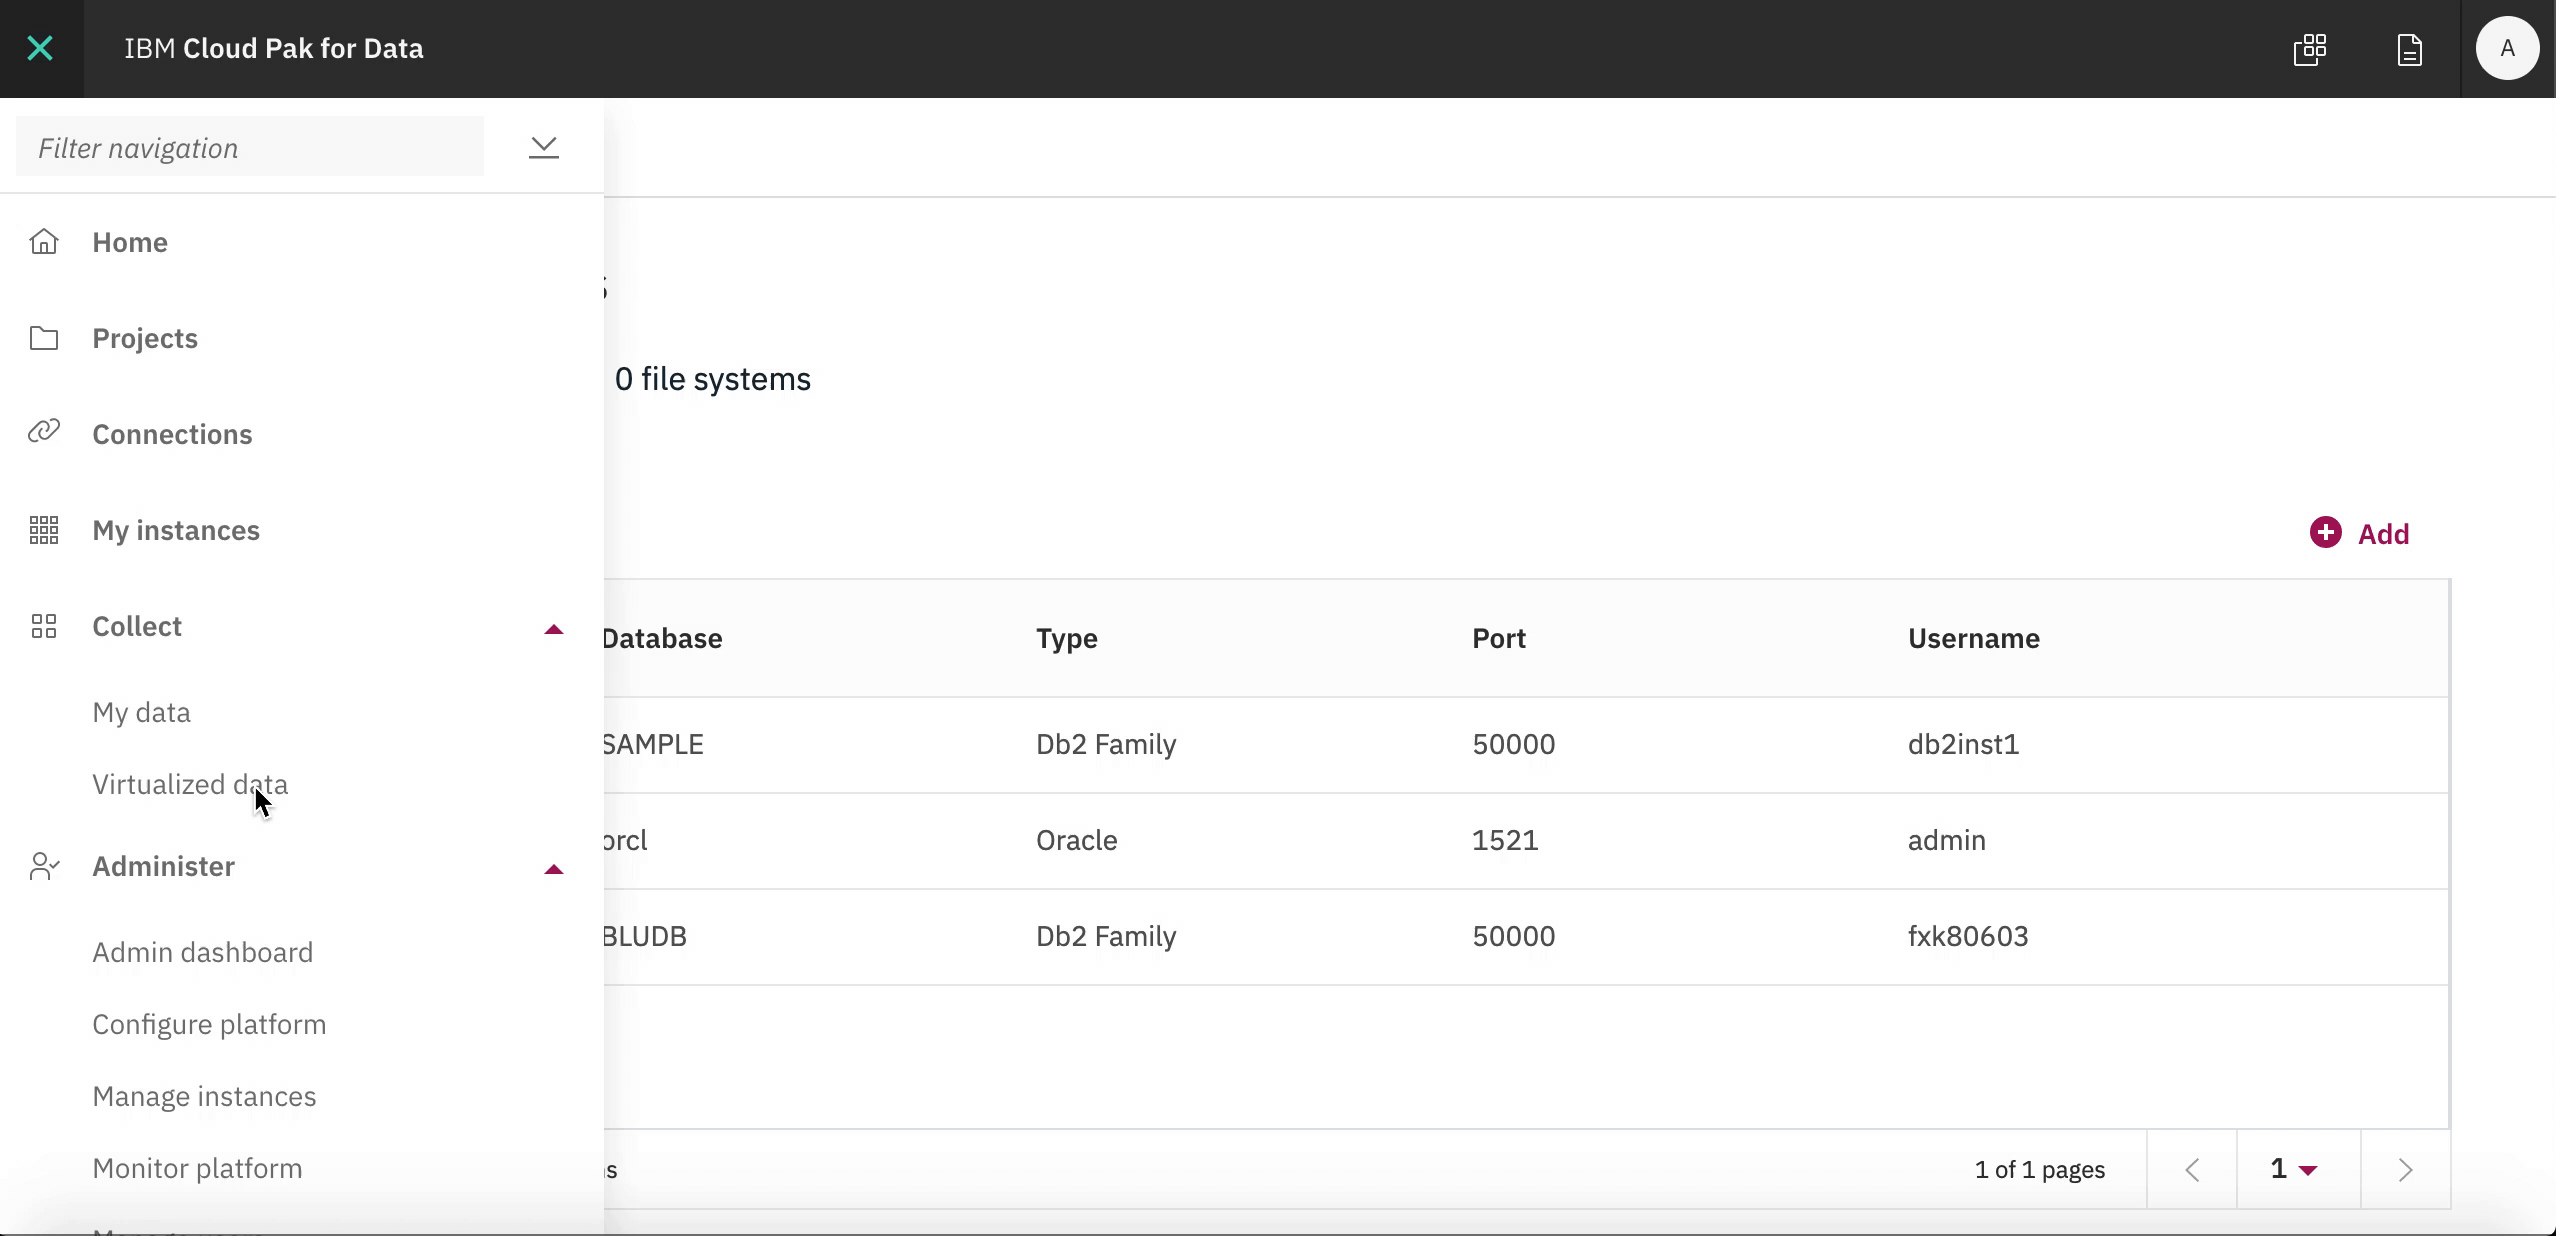Go to next page arrow
Image resolution: width=2556 pixels, height=1236 pixels.
2405,1169
